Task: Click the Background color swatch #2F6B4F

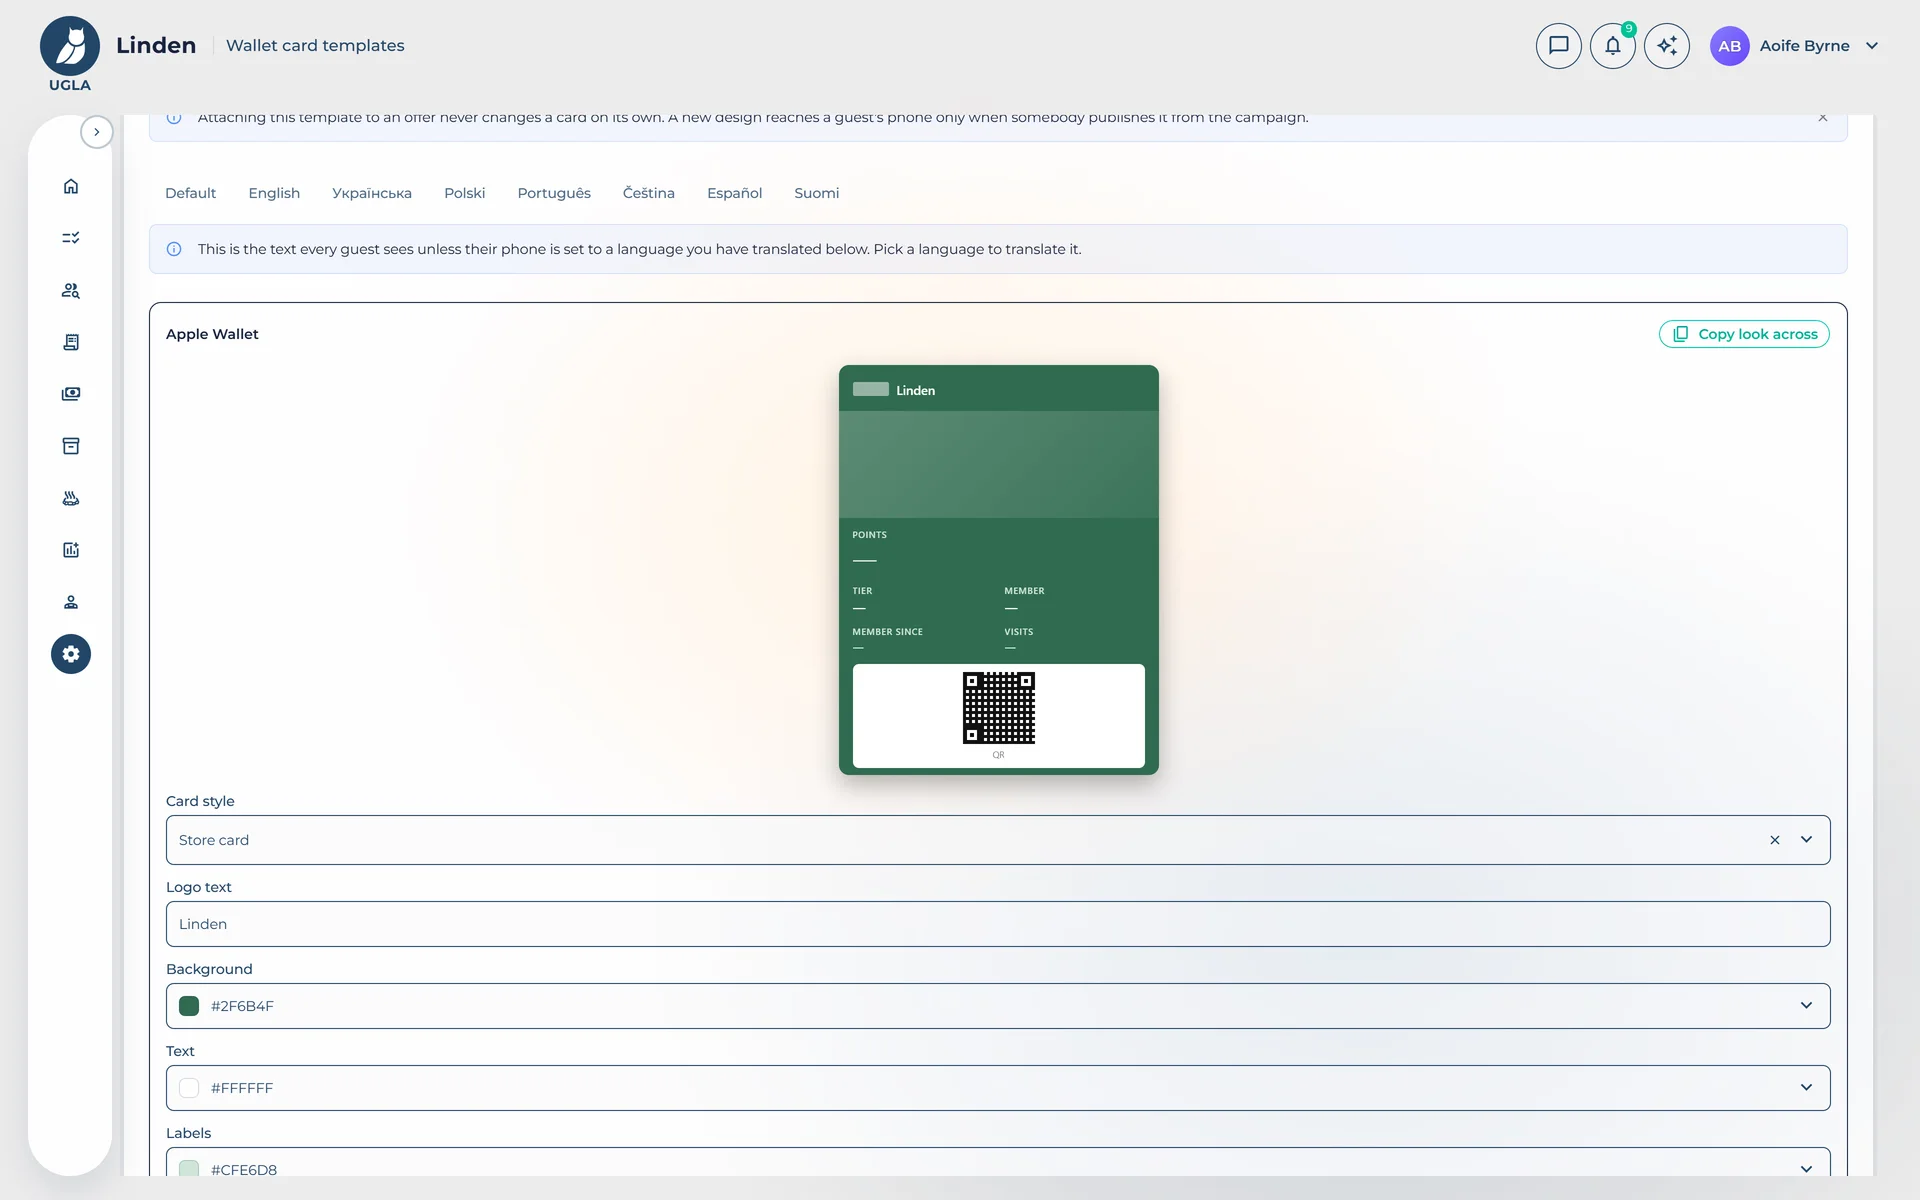Action: coord(189,1006)
